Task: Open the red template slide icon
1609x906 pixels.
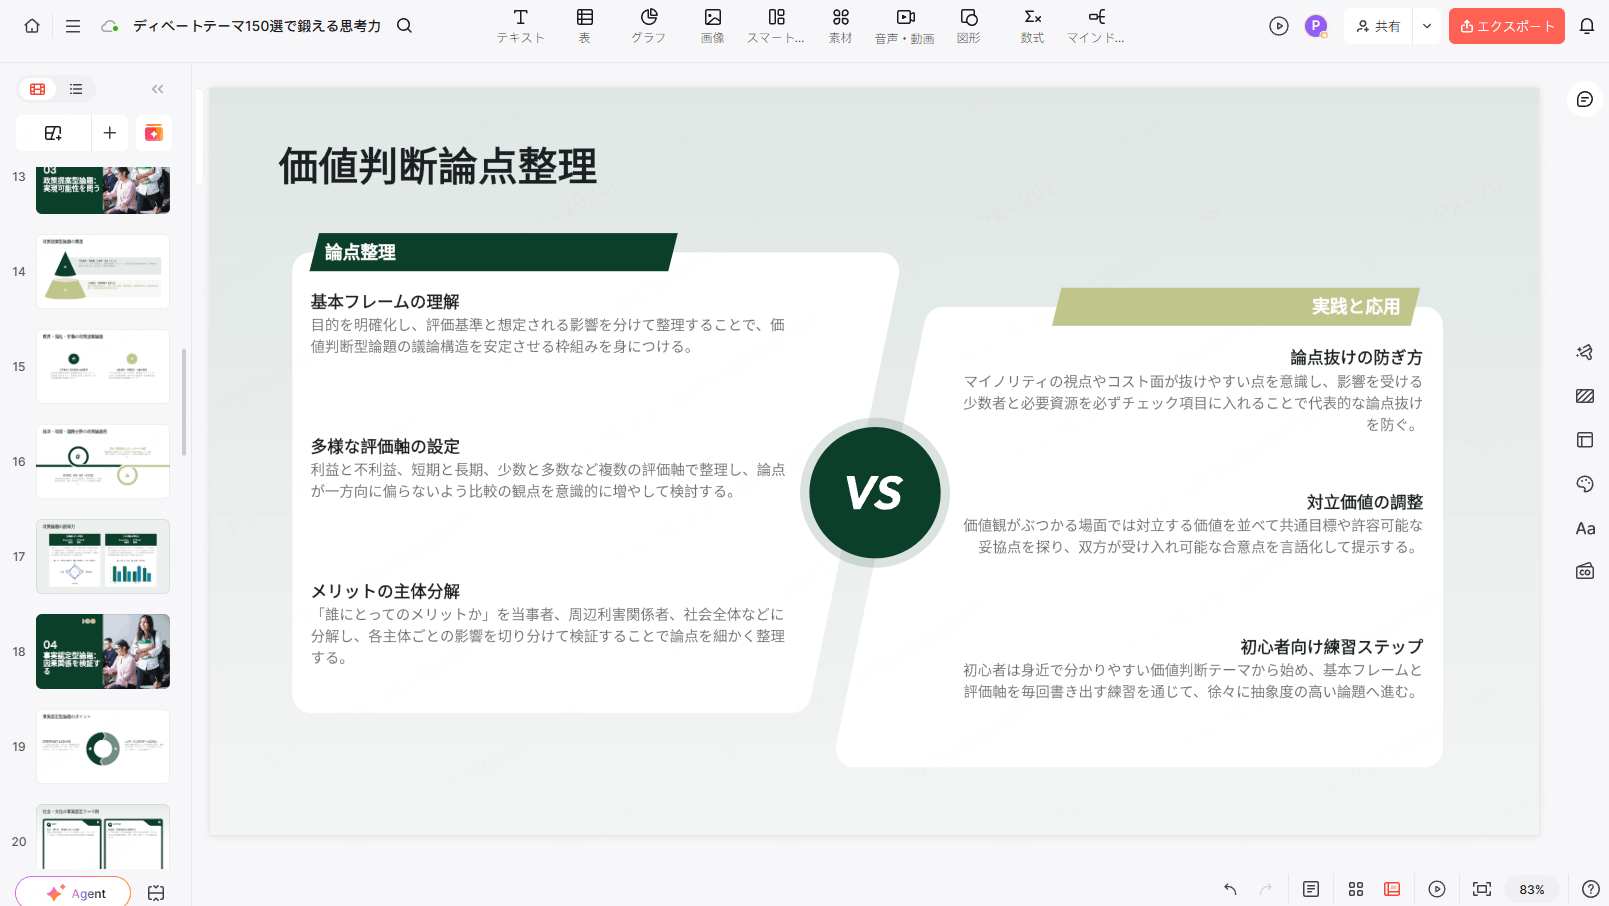Action: 154,133
